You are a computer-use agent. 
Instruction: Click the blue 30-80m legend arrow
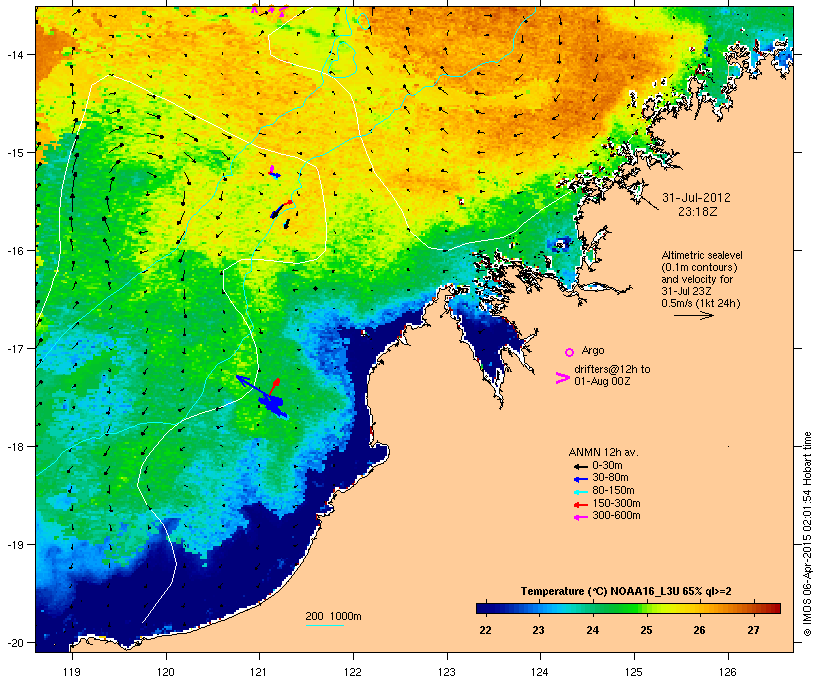coord(580,479)
